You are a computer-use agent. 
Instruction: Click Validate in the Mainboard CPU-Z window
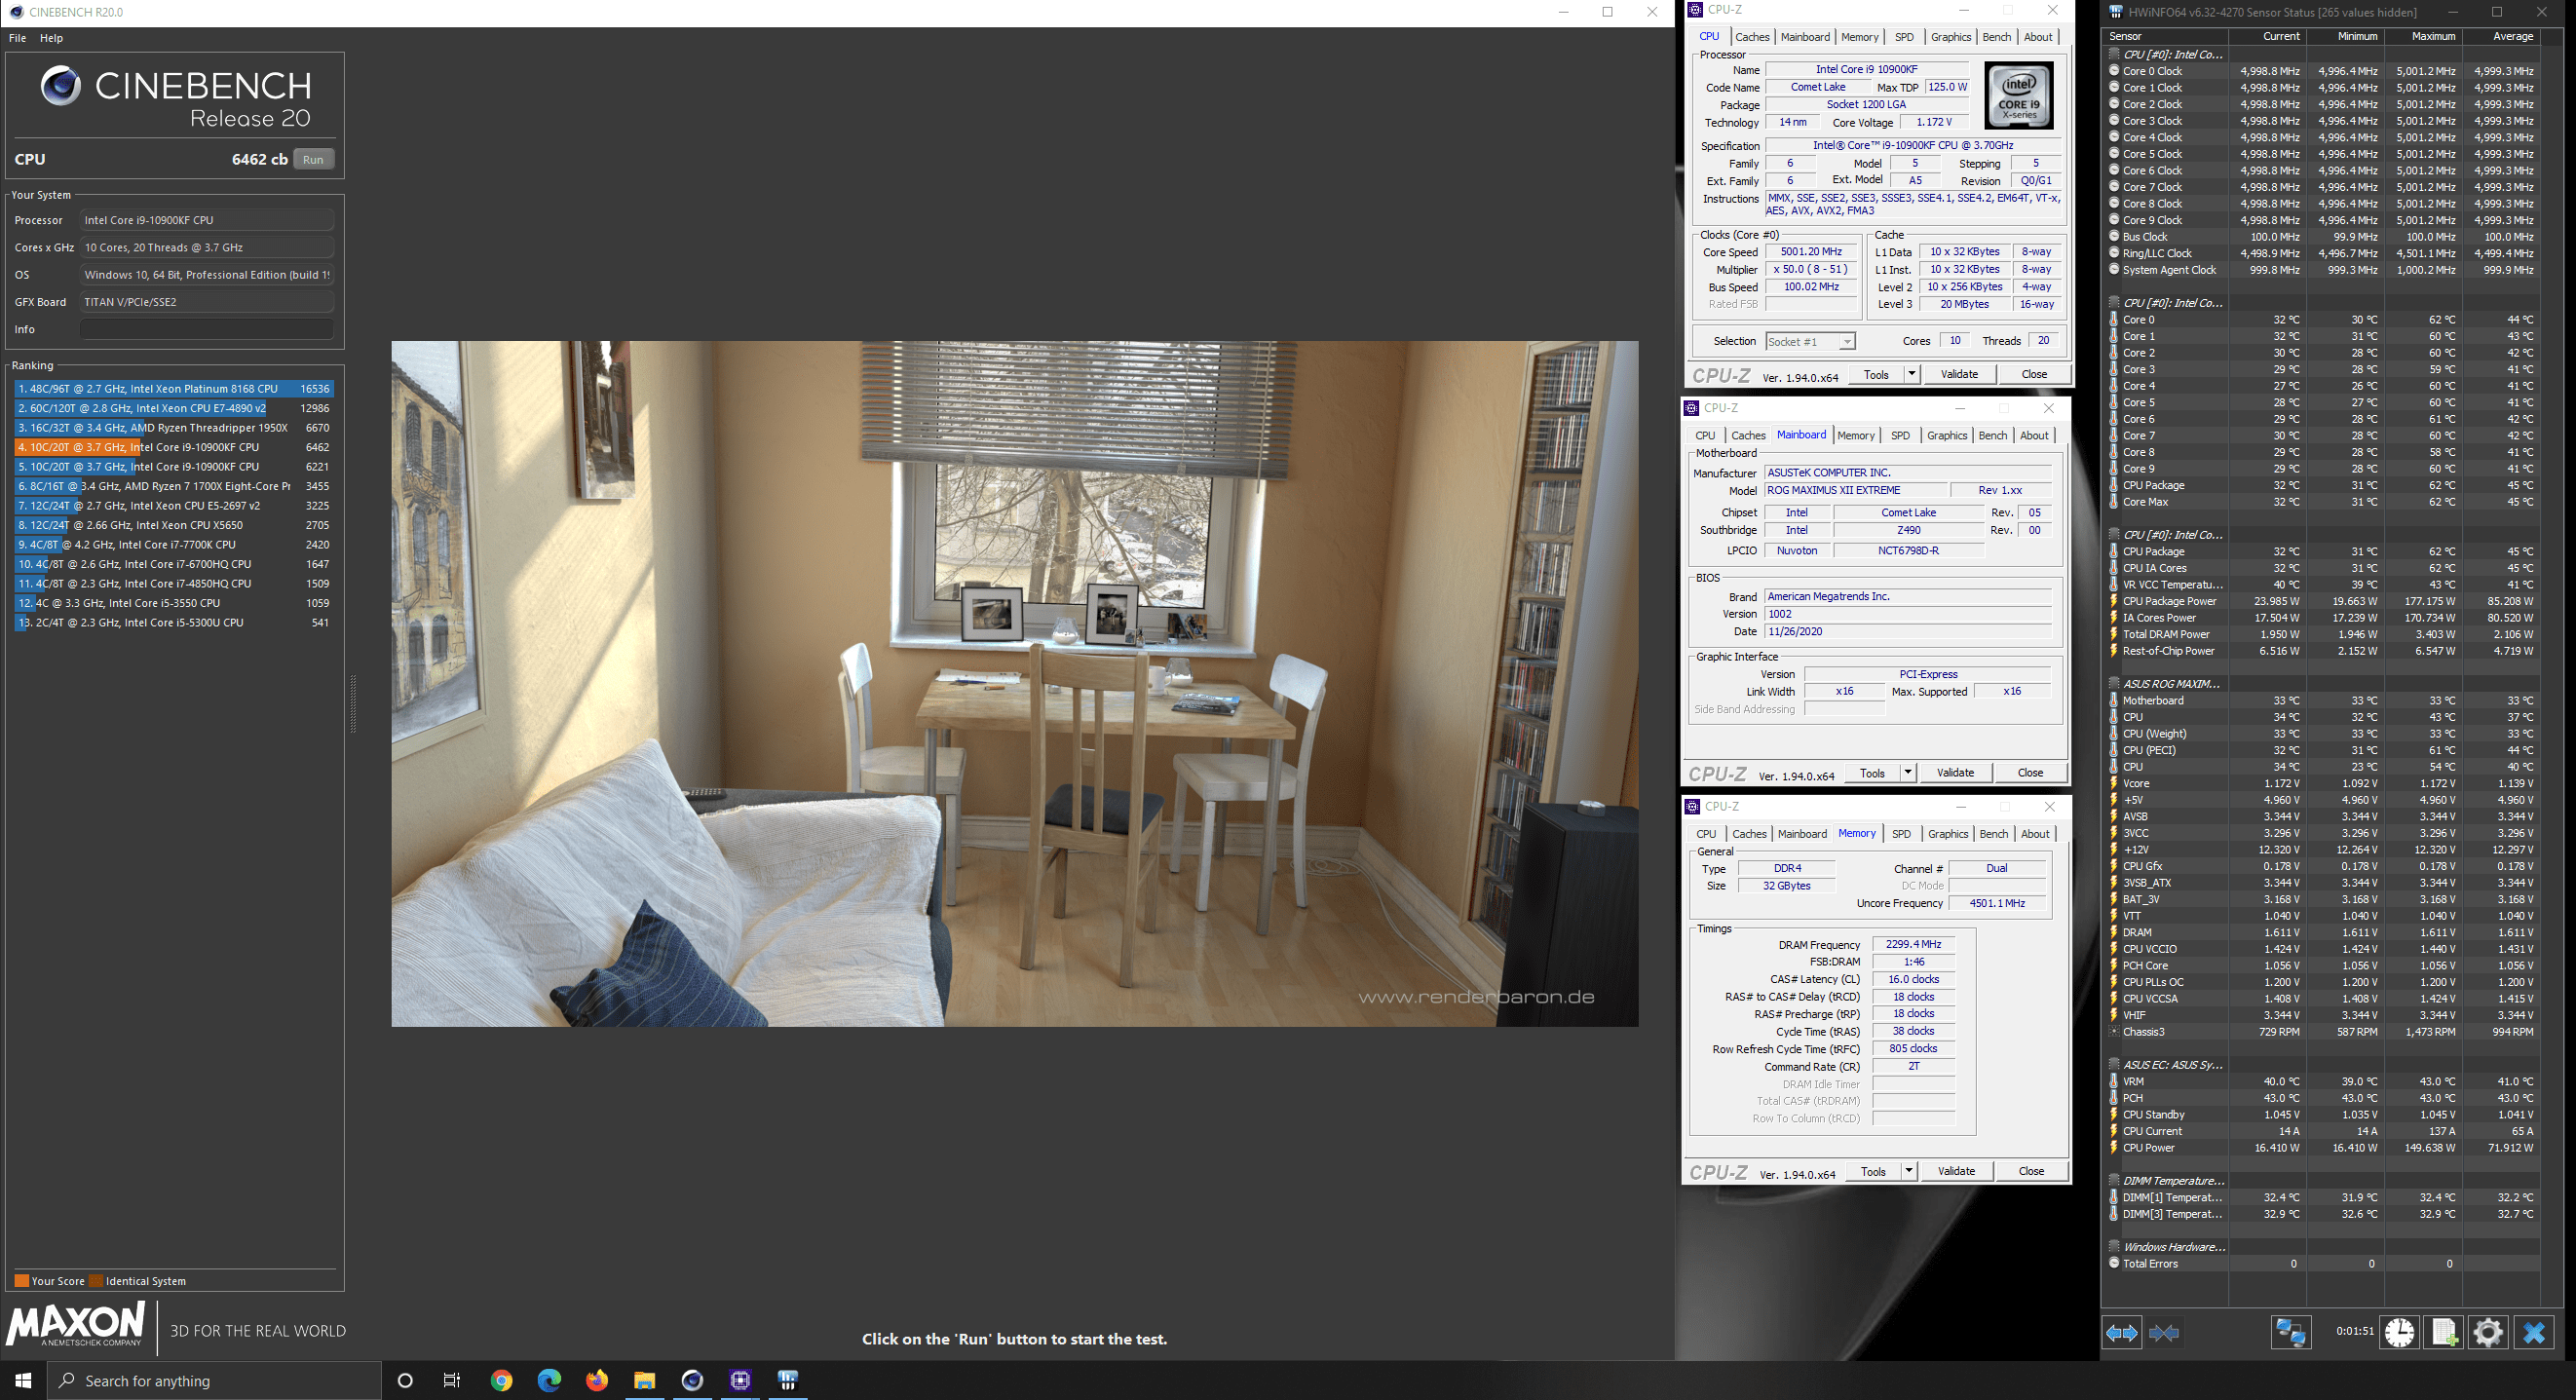(x=1955, y=773)
